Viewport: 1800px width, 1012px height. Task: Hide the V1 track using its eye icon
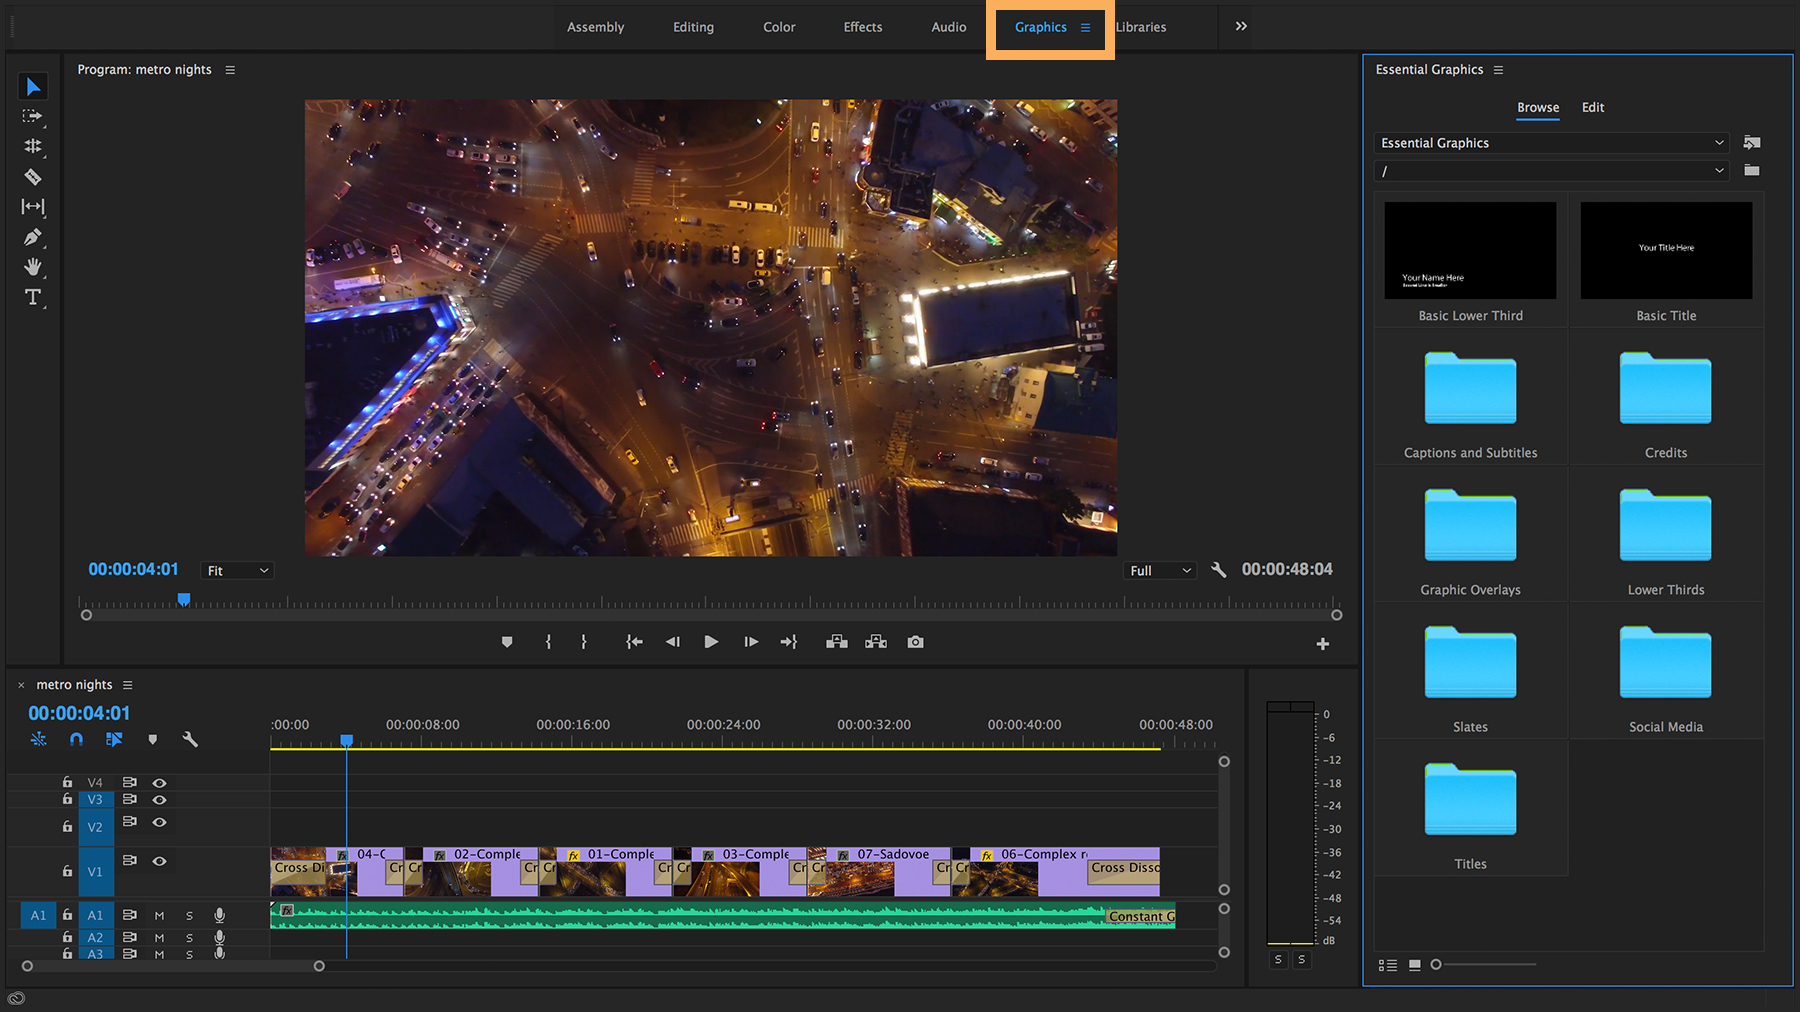[x=160, y=860]
